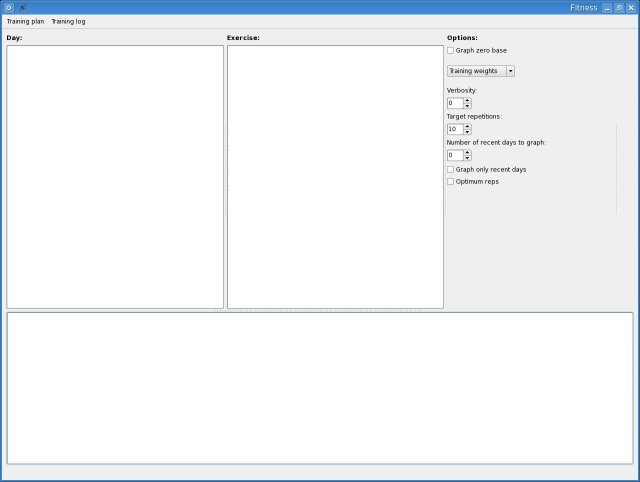The height and width of the screenshot is (482, 640).
Task: Increment the Target repetitions spinner
Action: click(467, 126)
